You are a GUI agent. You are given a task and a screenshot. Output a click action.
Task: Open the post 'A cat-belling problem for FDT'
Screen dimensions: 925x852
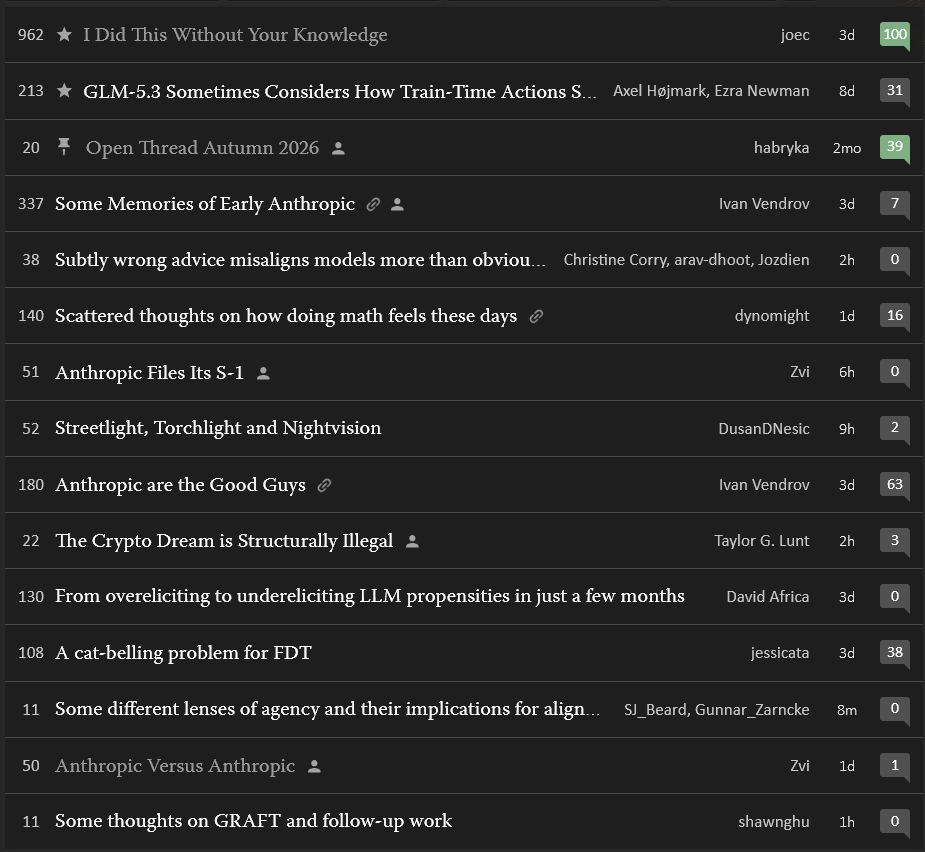click(183, 653)
